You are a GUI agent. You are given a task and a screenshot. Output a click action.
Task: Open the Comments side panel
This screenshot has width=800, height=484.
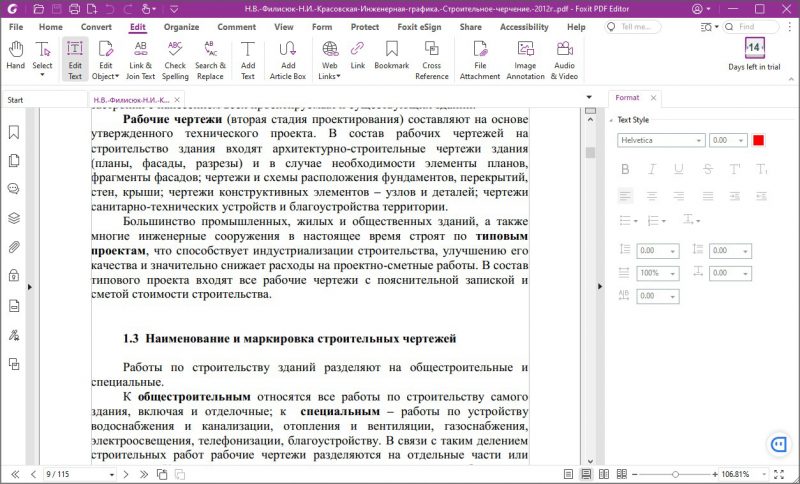click(14, 189)
